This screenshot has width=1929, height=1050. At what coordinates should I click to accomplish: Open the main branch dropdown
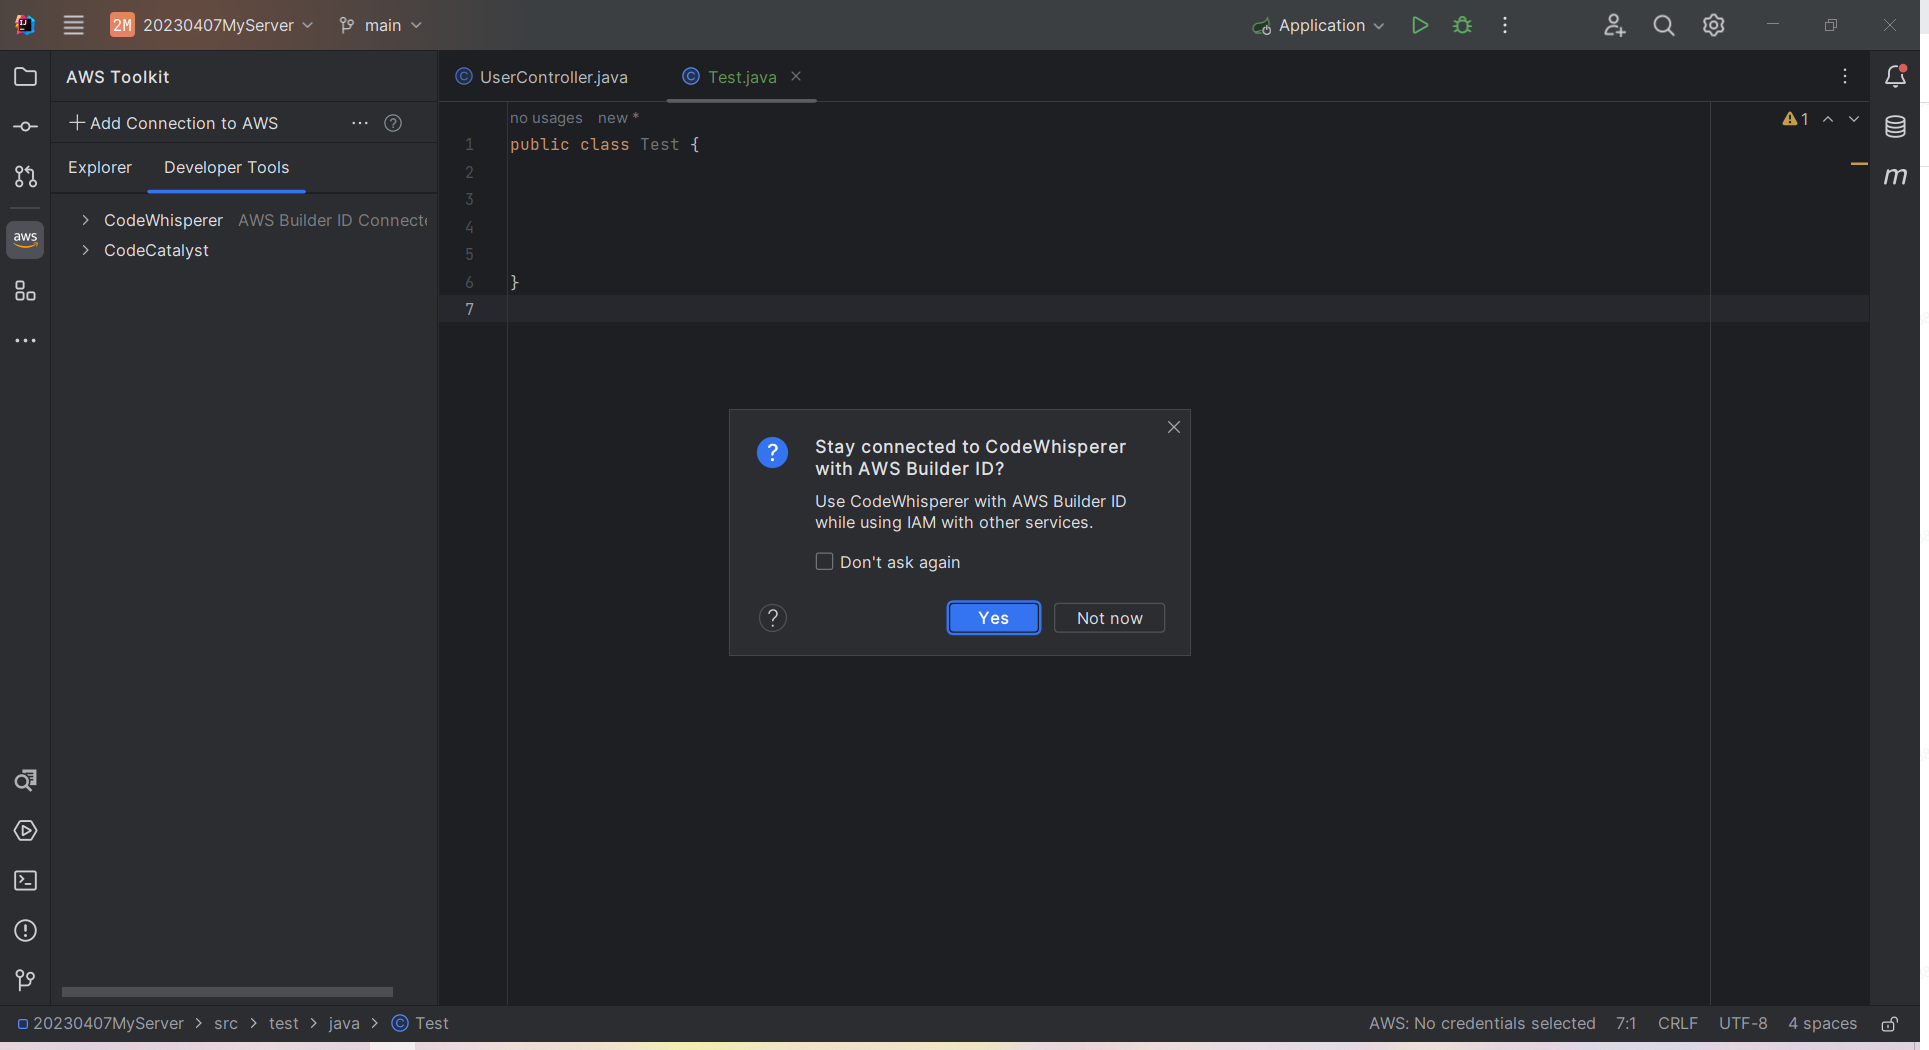[381, 25]
